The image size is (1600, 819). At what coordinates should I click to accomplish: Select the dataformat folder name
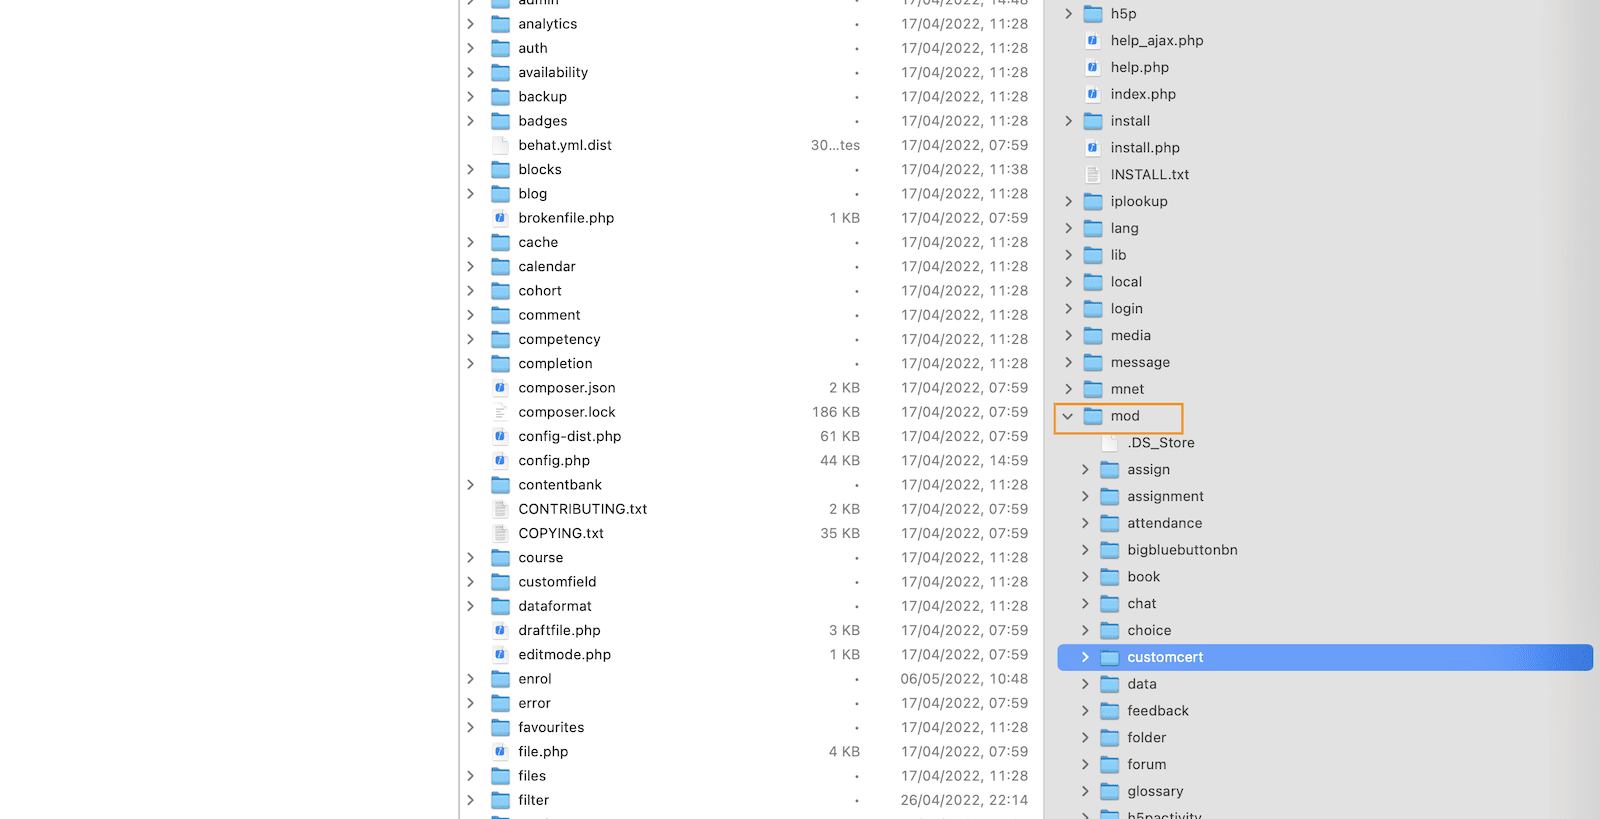click(555, 606)
